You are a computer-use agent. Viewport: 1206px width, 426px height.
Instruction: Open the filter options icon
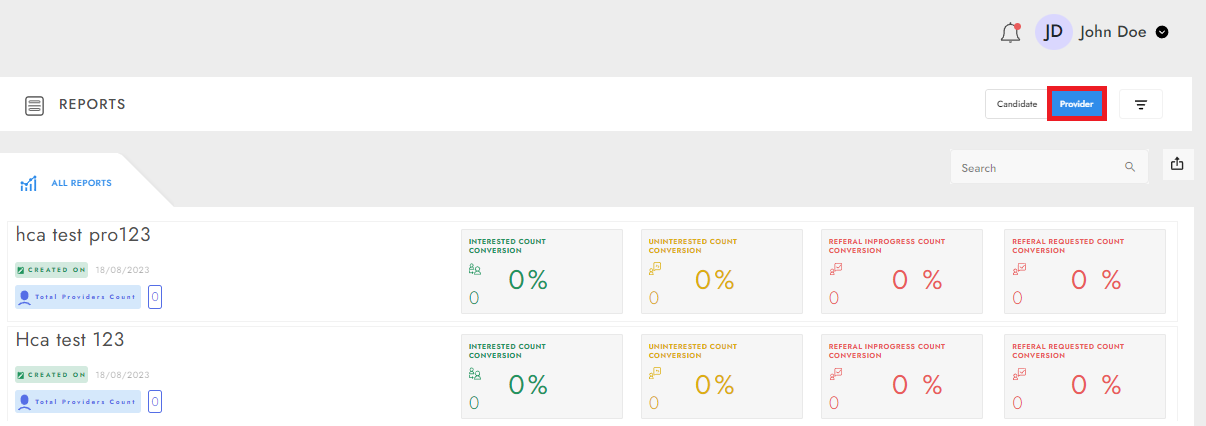tap(1141, 104)
